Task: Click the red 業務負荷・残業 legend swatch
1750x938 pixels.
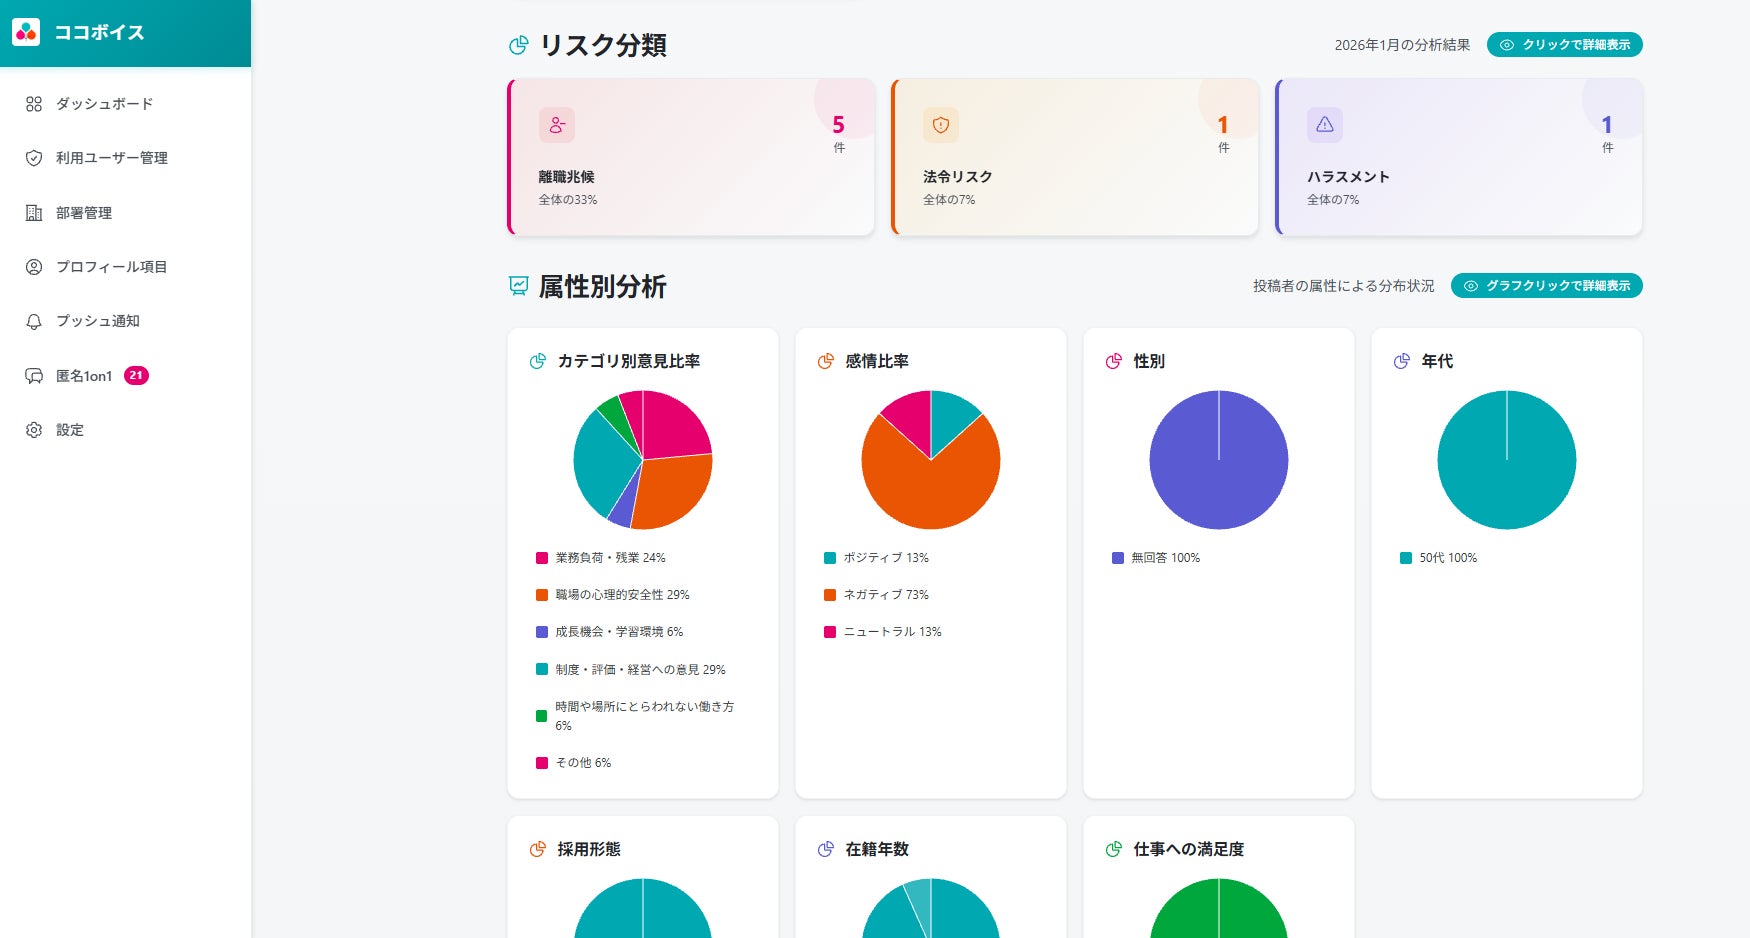Action: point(542,558)
